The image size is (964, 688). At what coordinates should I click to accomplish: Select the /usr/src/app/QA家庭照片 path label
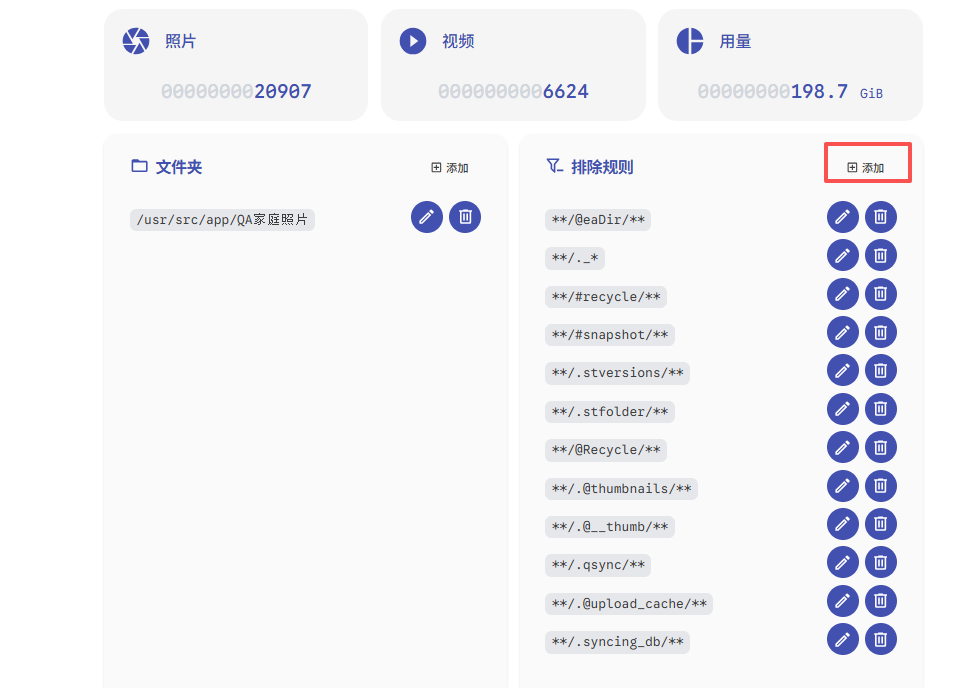point(222,219)
